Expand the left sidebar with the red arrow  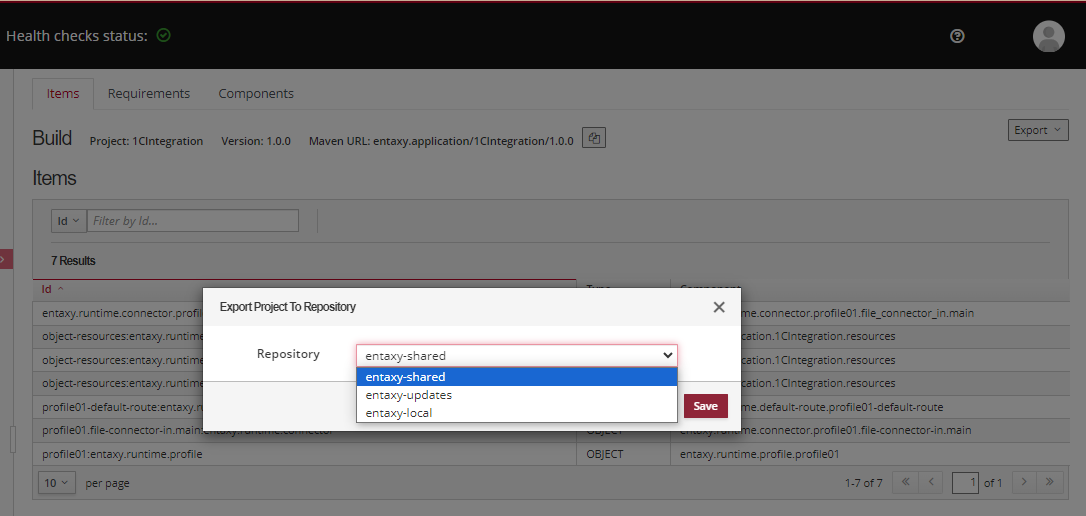pyautogui.click(x=4, y=259)
